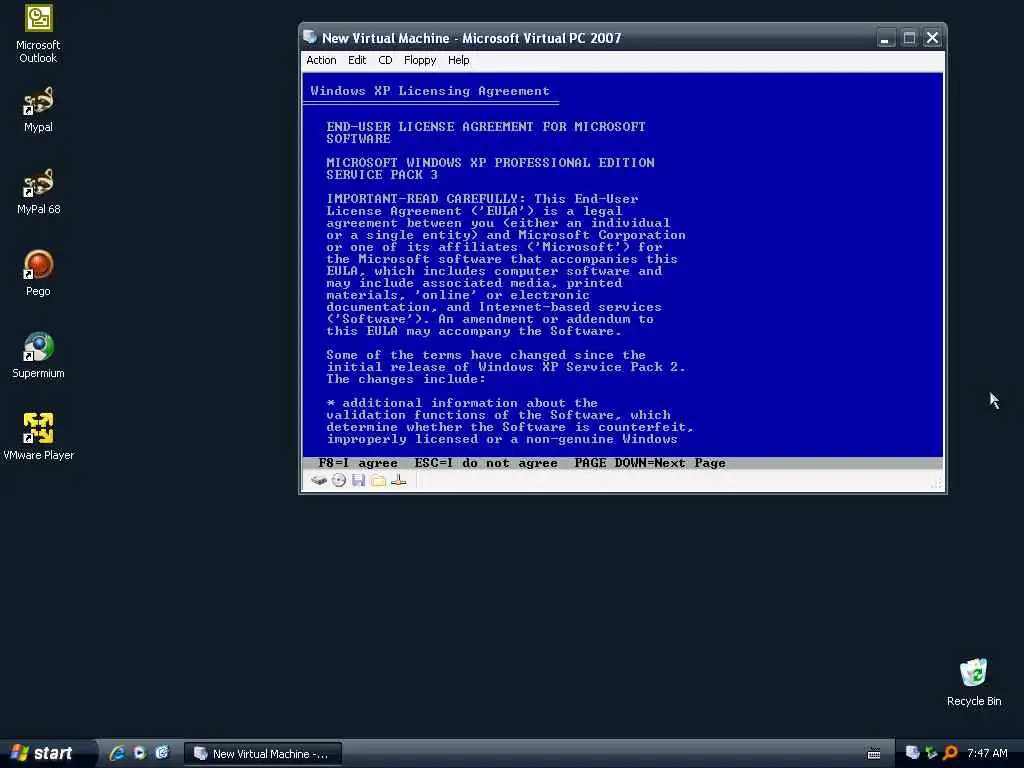This screenshot has height=768, width=1024.
Task: Click the Virtual PC title bar app icon
Action: 310,37
